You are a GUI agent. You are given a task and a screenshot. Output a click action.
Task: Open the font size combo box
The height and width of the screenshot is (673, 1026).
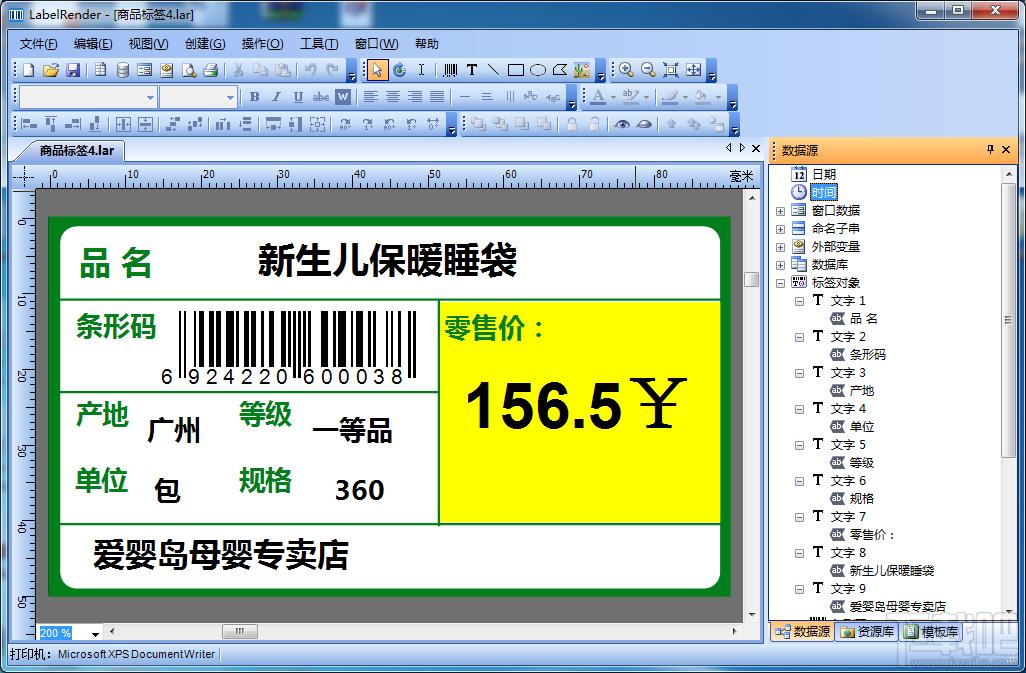pos(198,97)
